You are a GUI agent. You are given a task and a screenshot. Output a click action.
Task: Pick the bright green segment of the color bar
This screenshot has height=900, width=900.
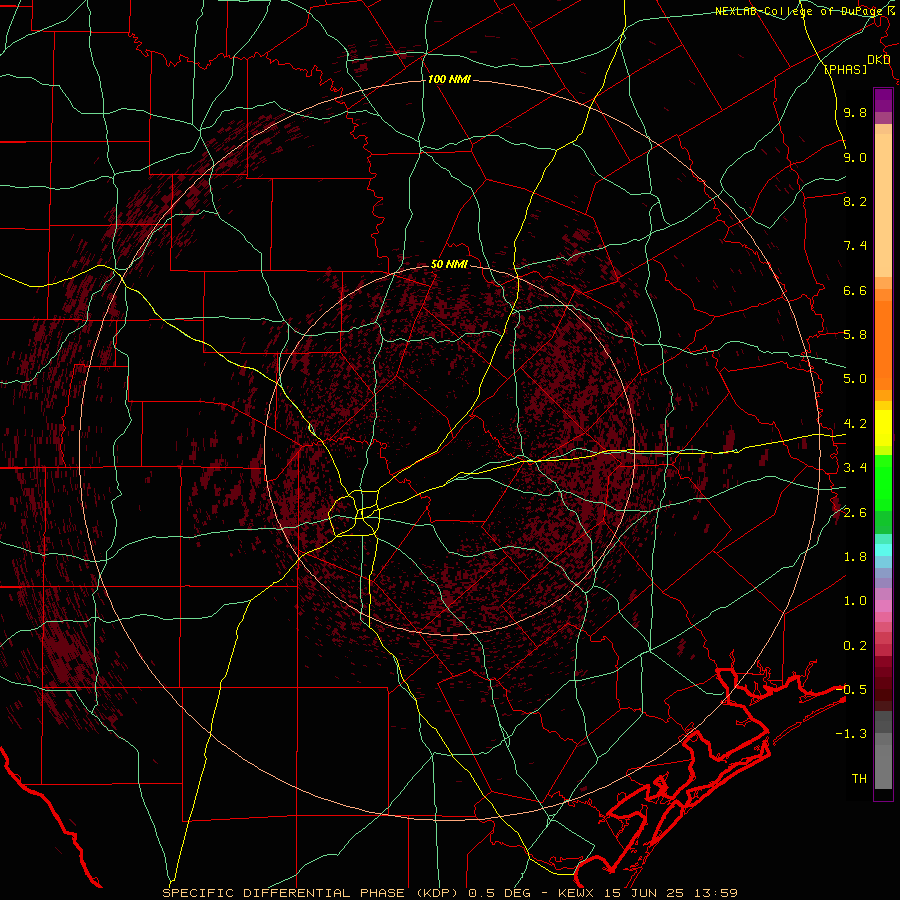[x=883, y=483]
